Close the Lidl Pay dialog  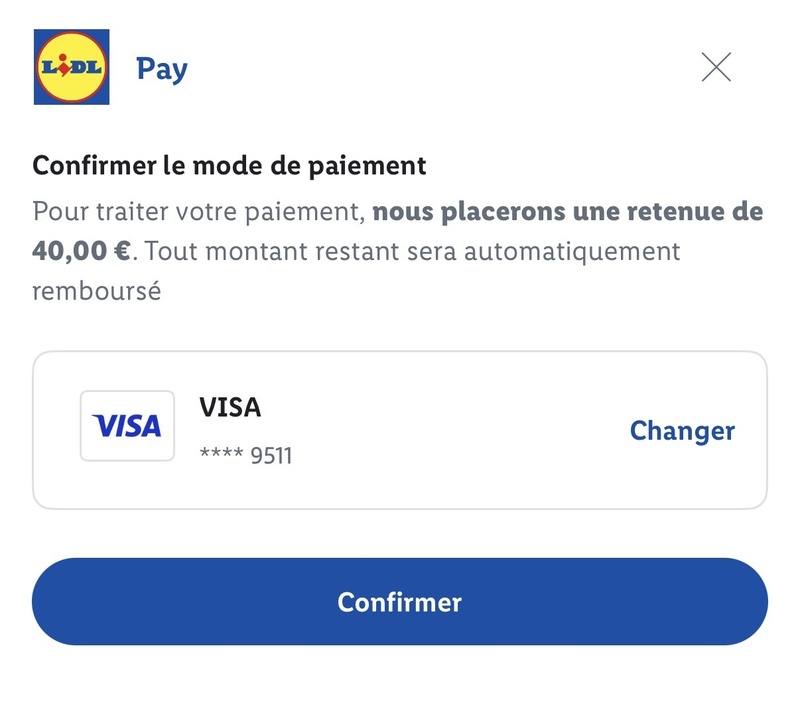(x=716, y=67)
